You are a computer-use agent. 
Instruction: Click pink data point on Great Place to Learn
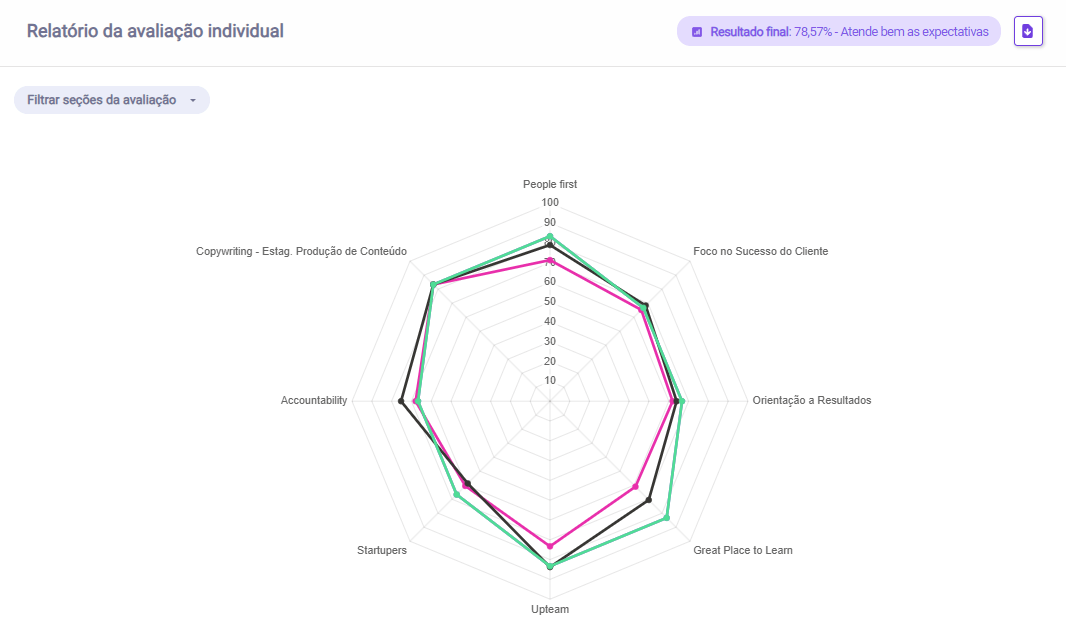(636, 487)
